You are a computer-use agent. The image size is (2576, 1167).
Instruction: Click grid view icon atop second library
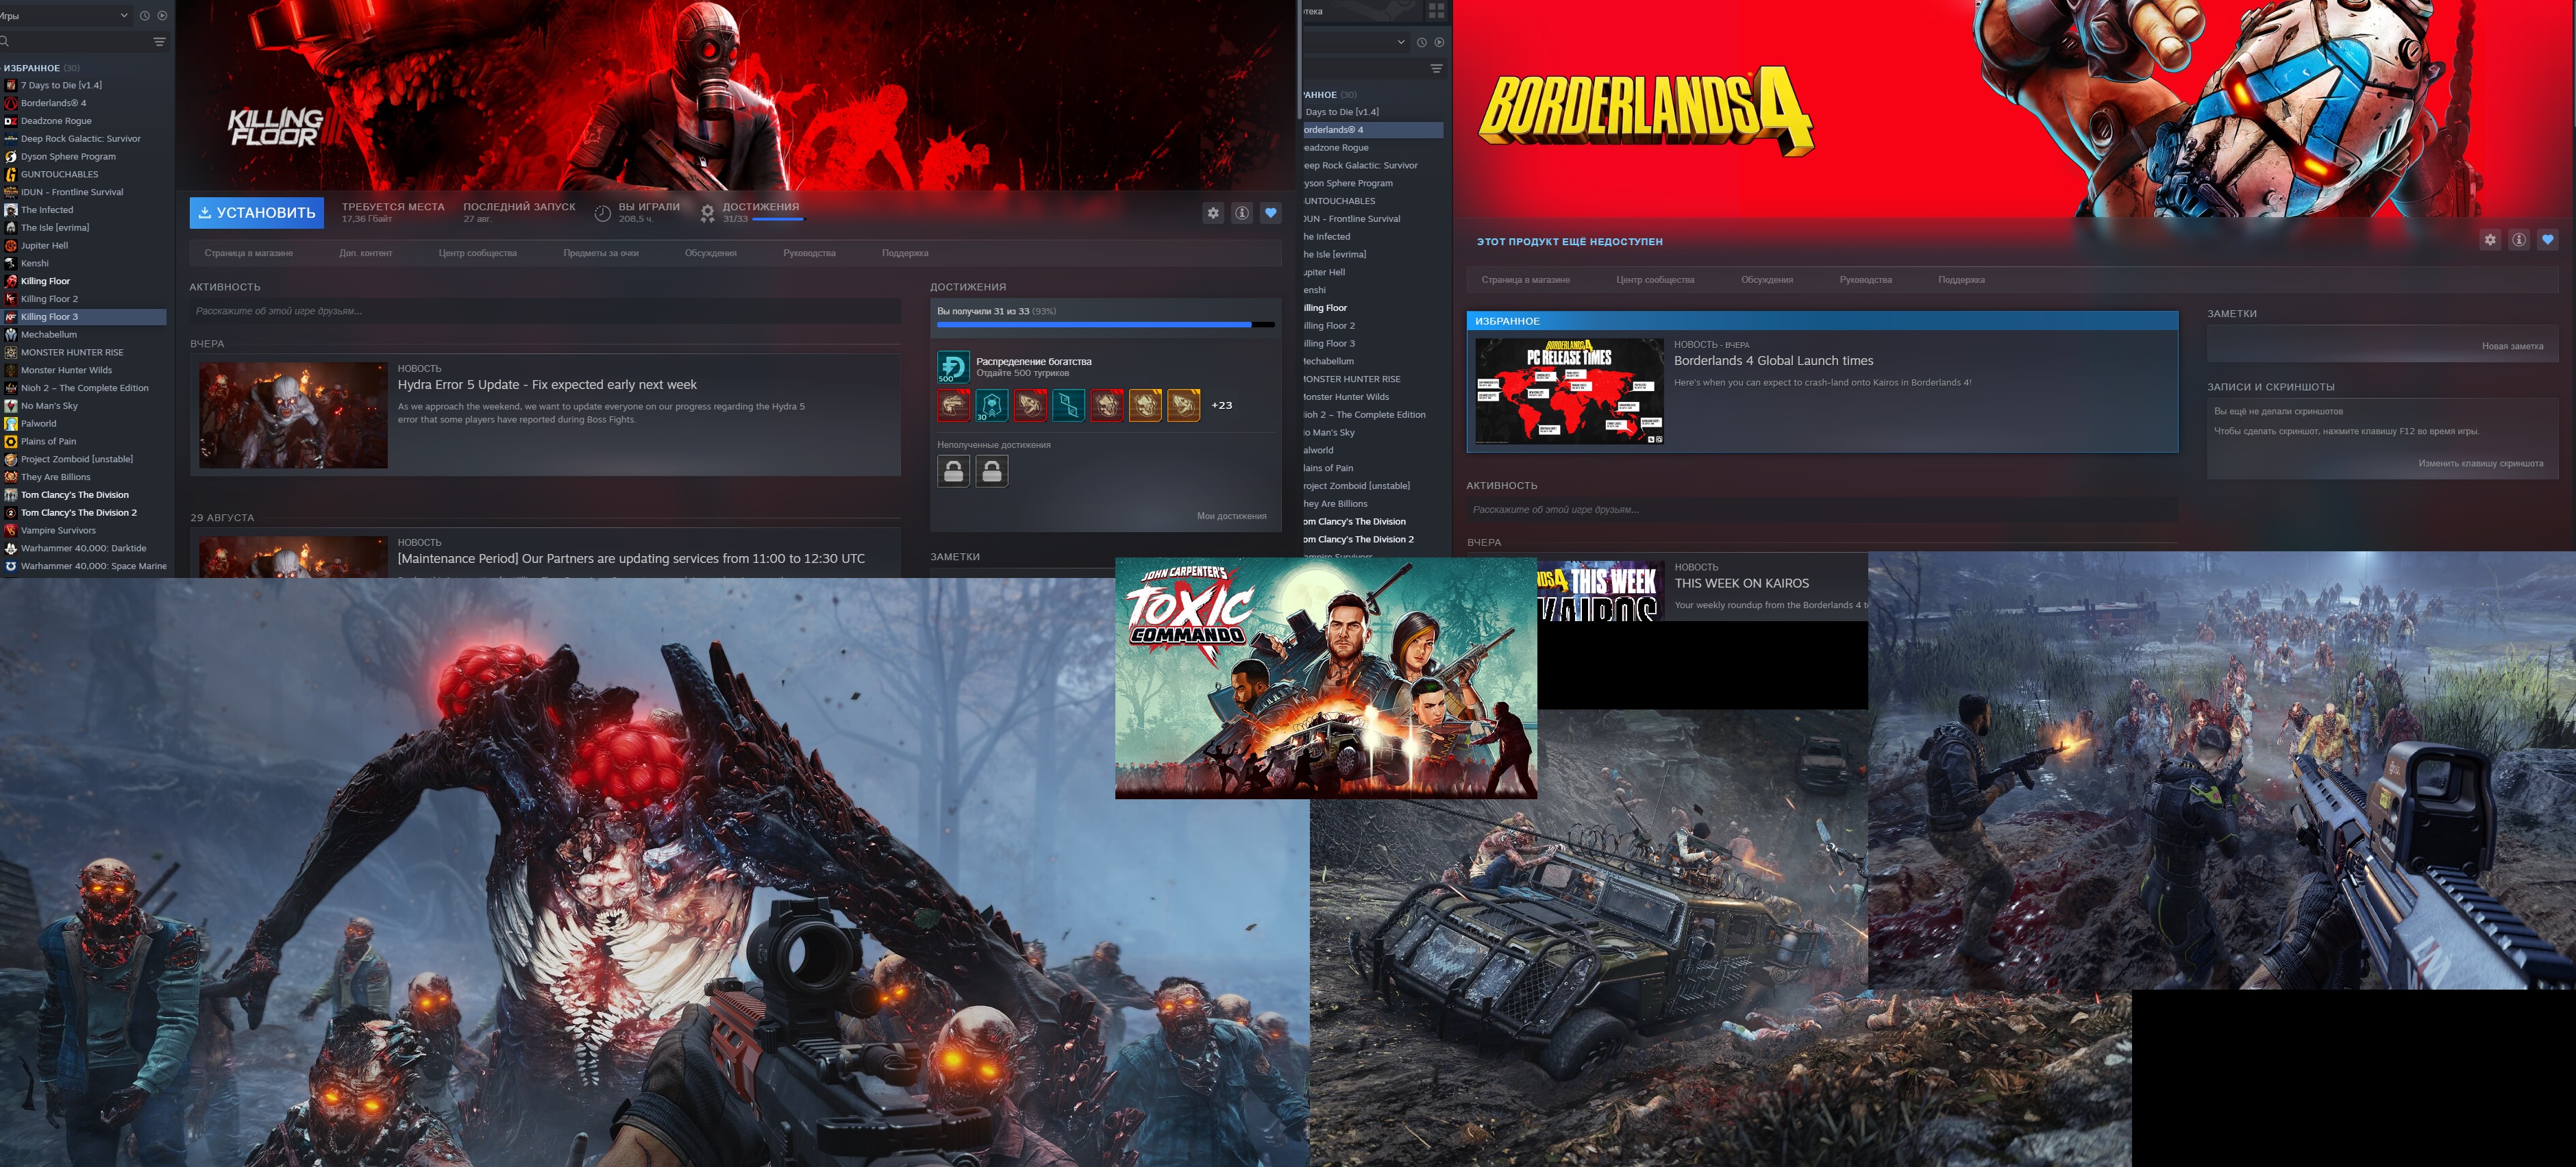tap(1436, 11)
